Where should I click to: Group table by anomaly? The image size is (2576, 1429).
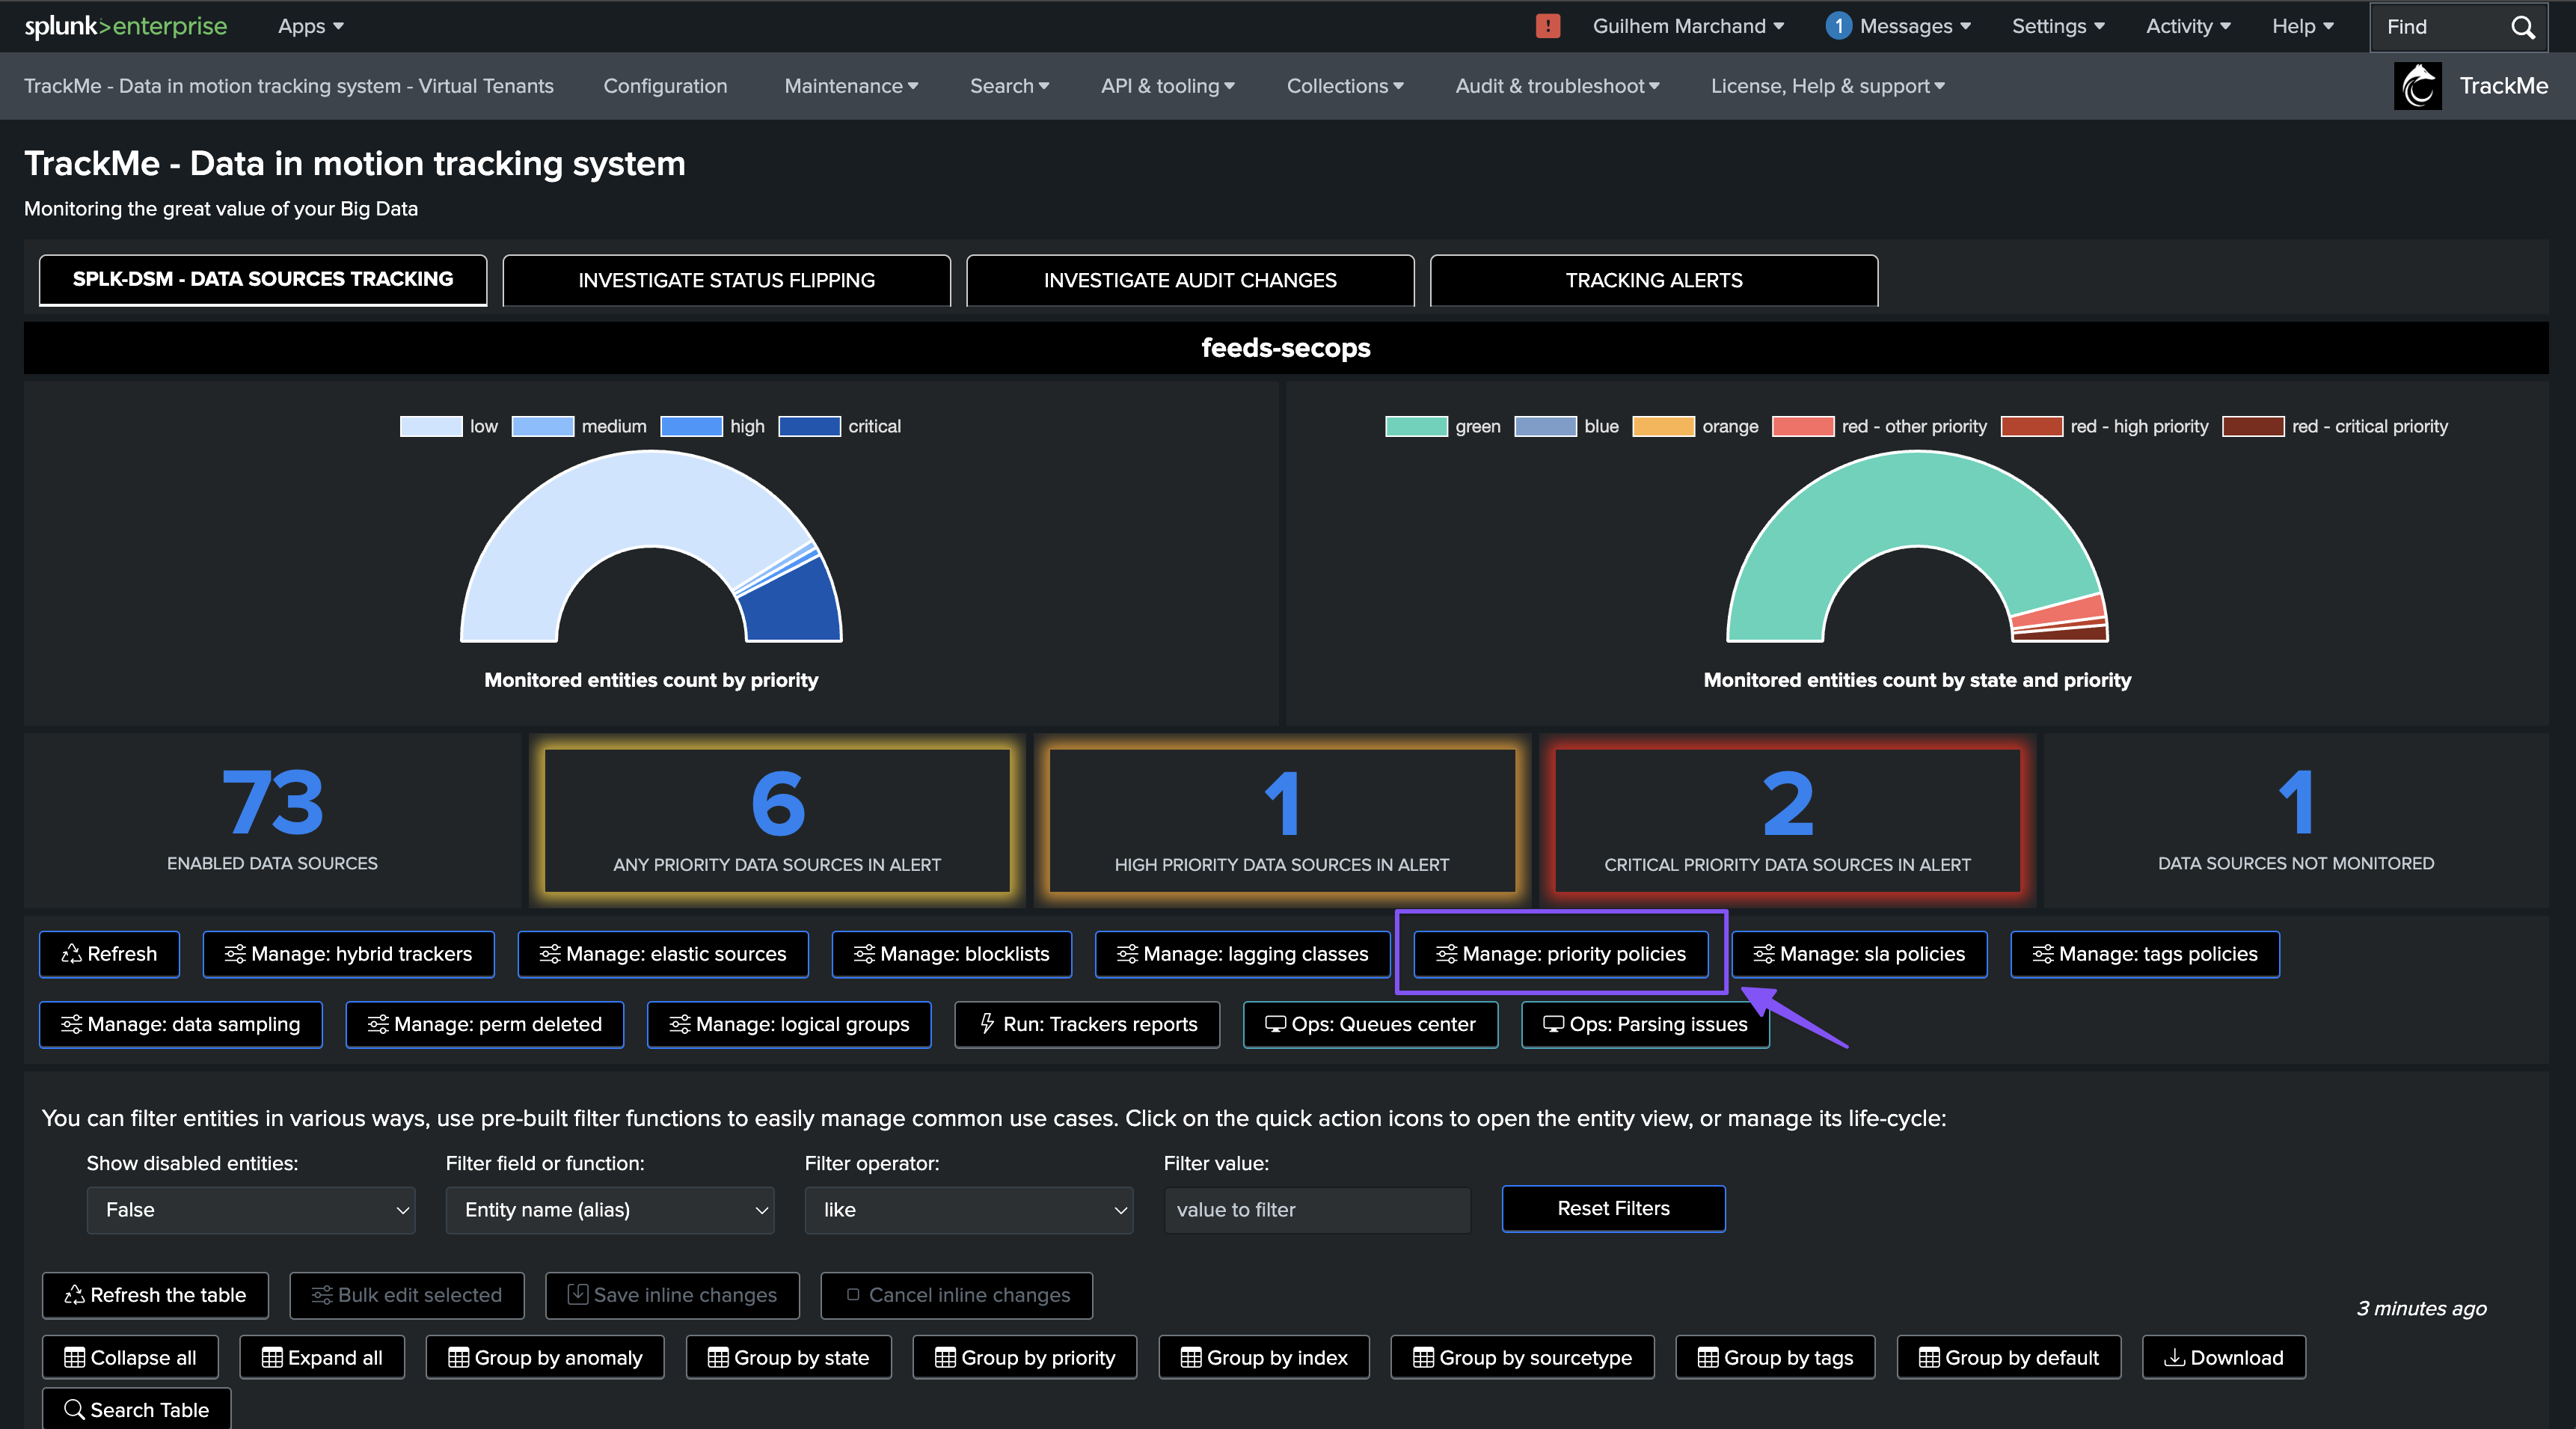pyautogui.click(x=545, y=1357)
